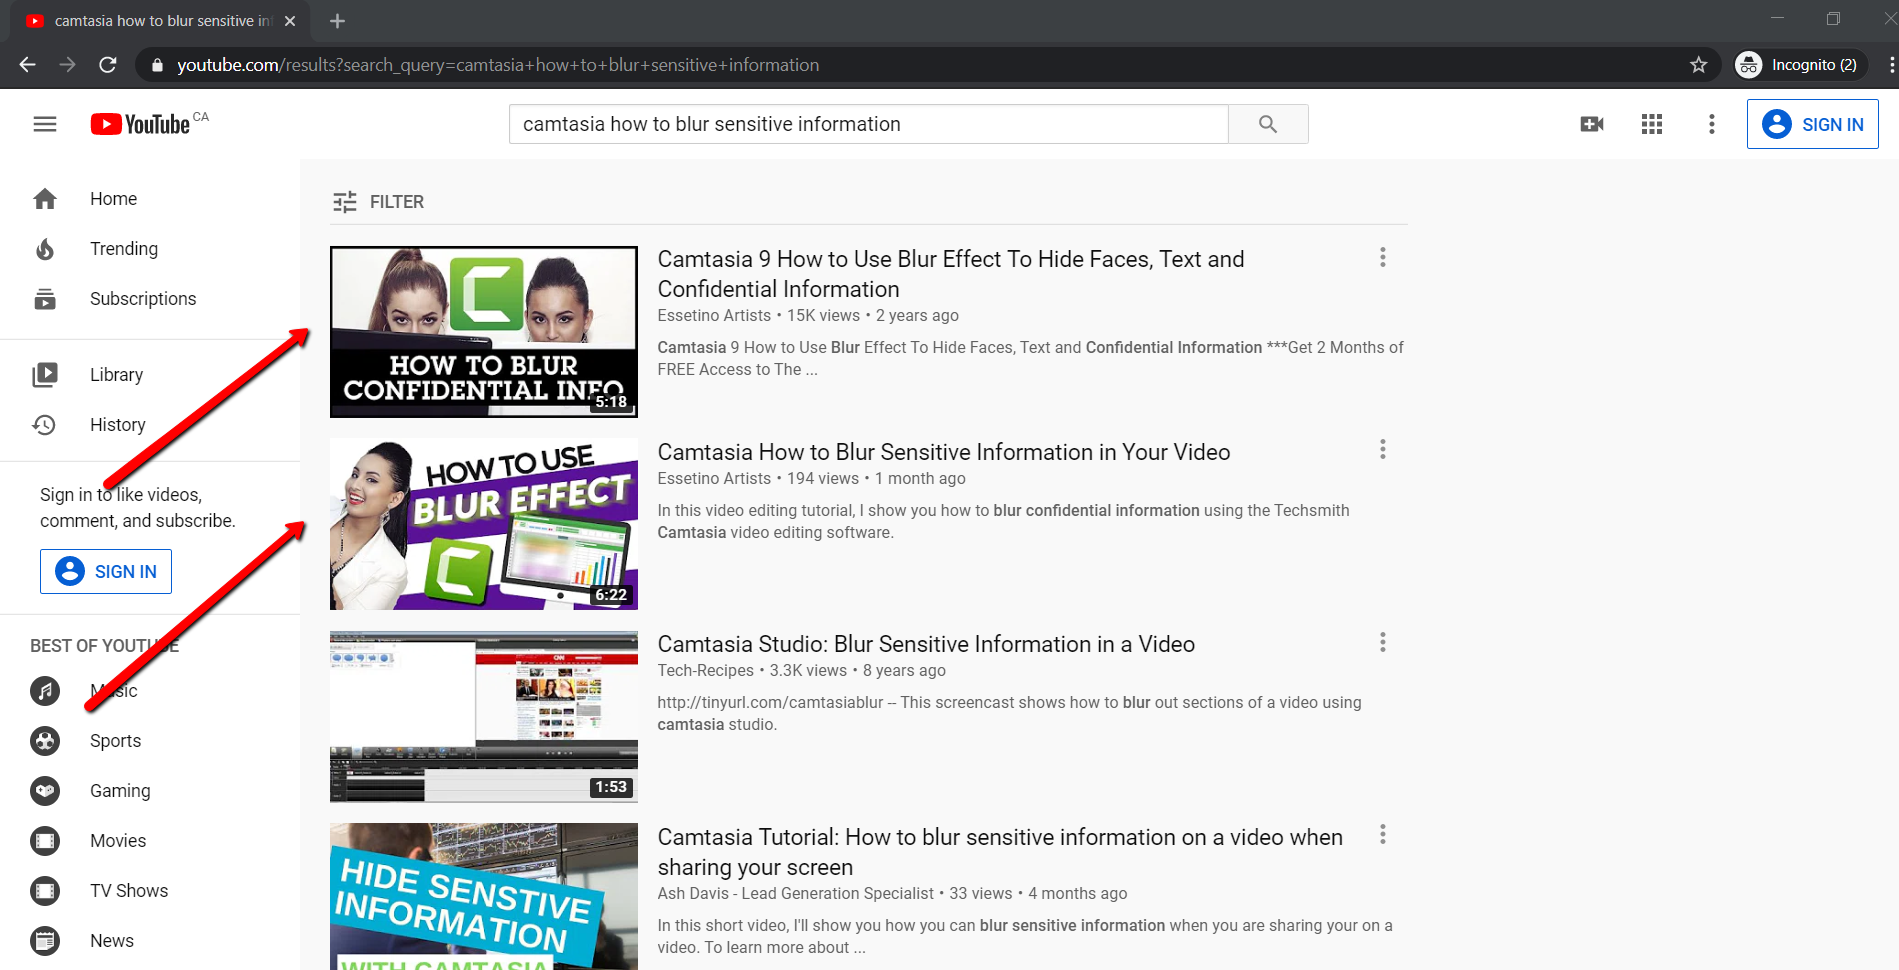Click the SIGN IN button in header

pyautogui.click(x=1812, y=124)
